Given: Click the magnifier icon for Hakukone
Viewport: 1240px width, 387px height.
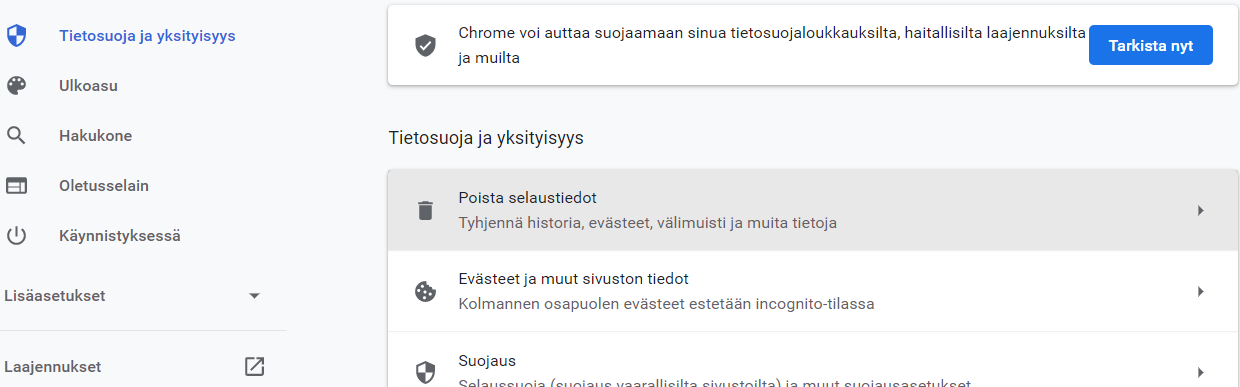Looking at the screenshot, I should coord(16,136).
